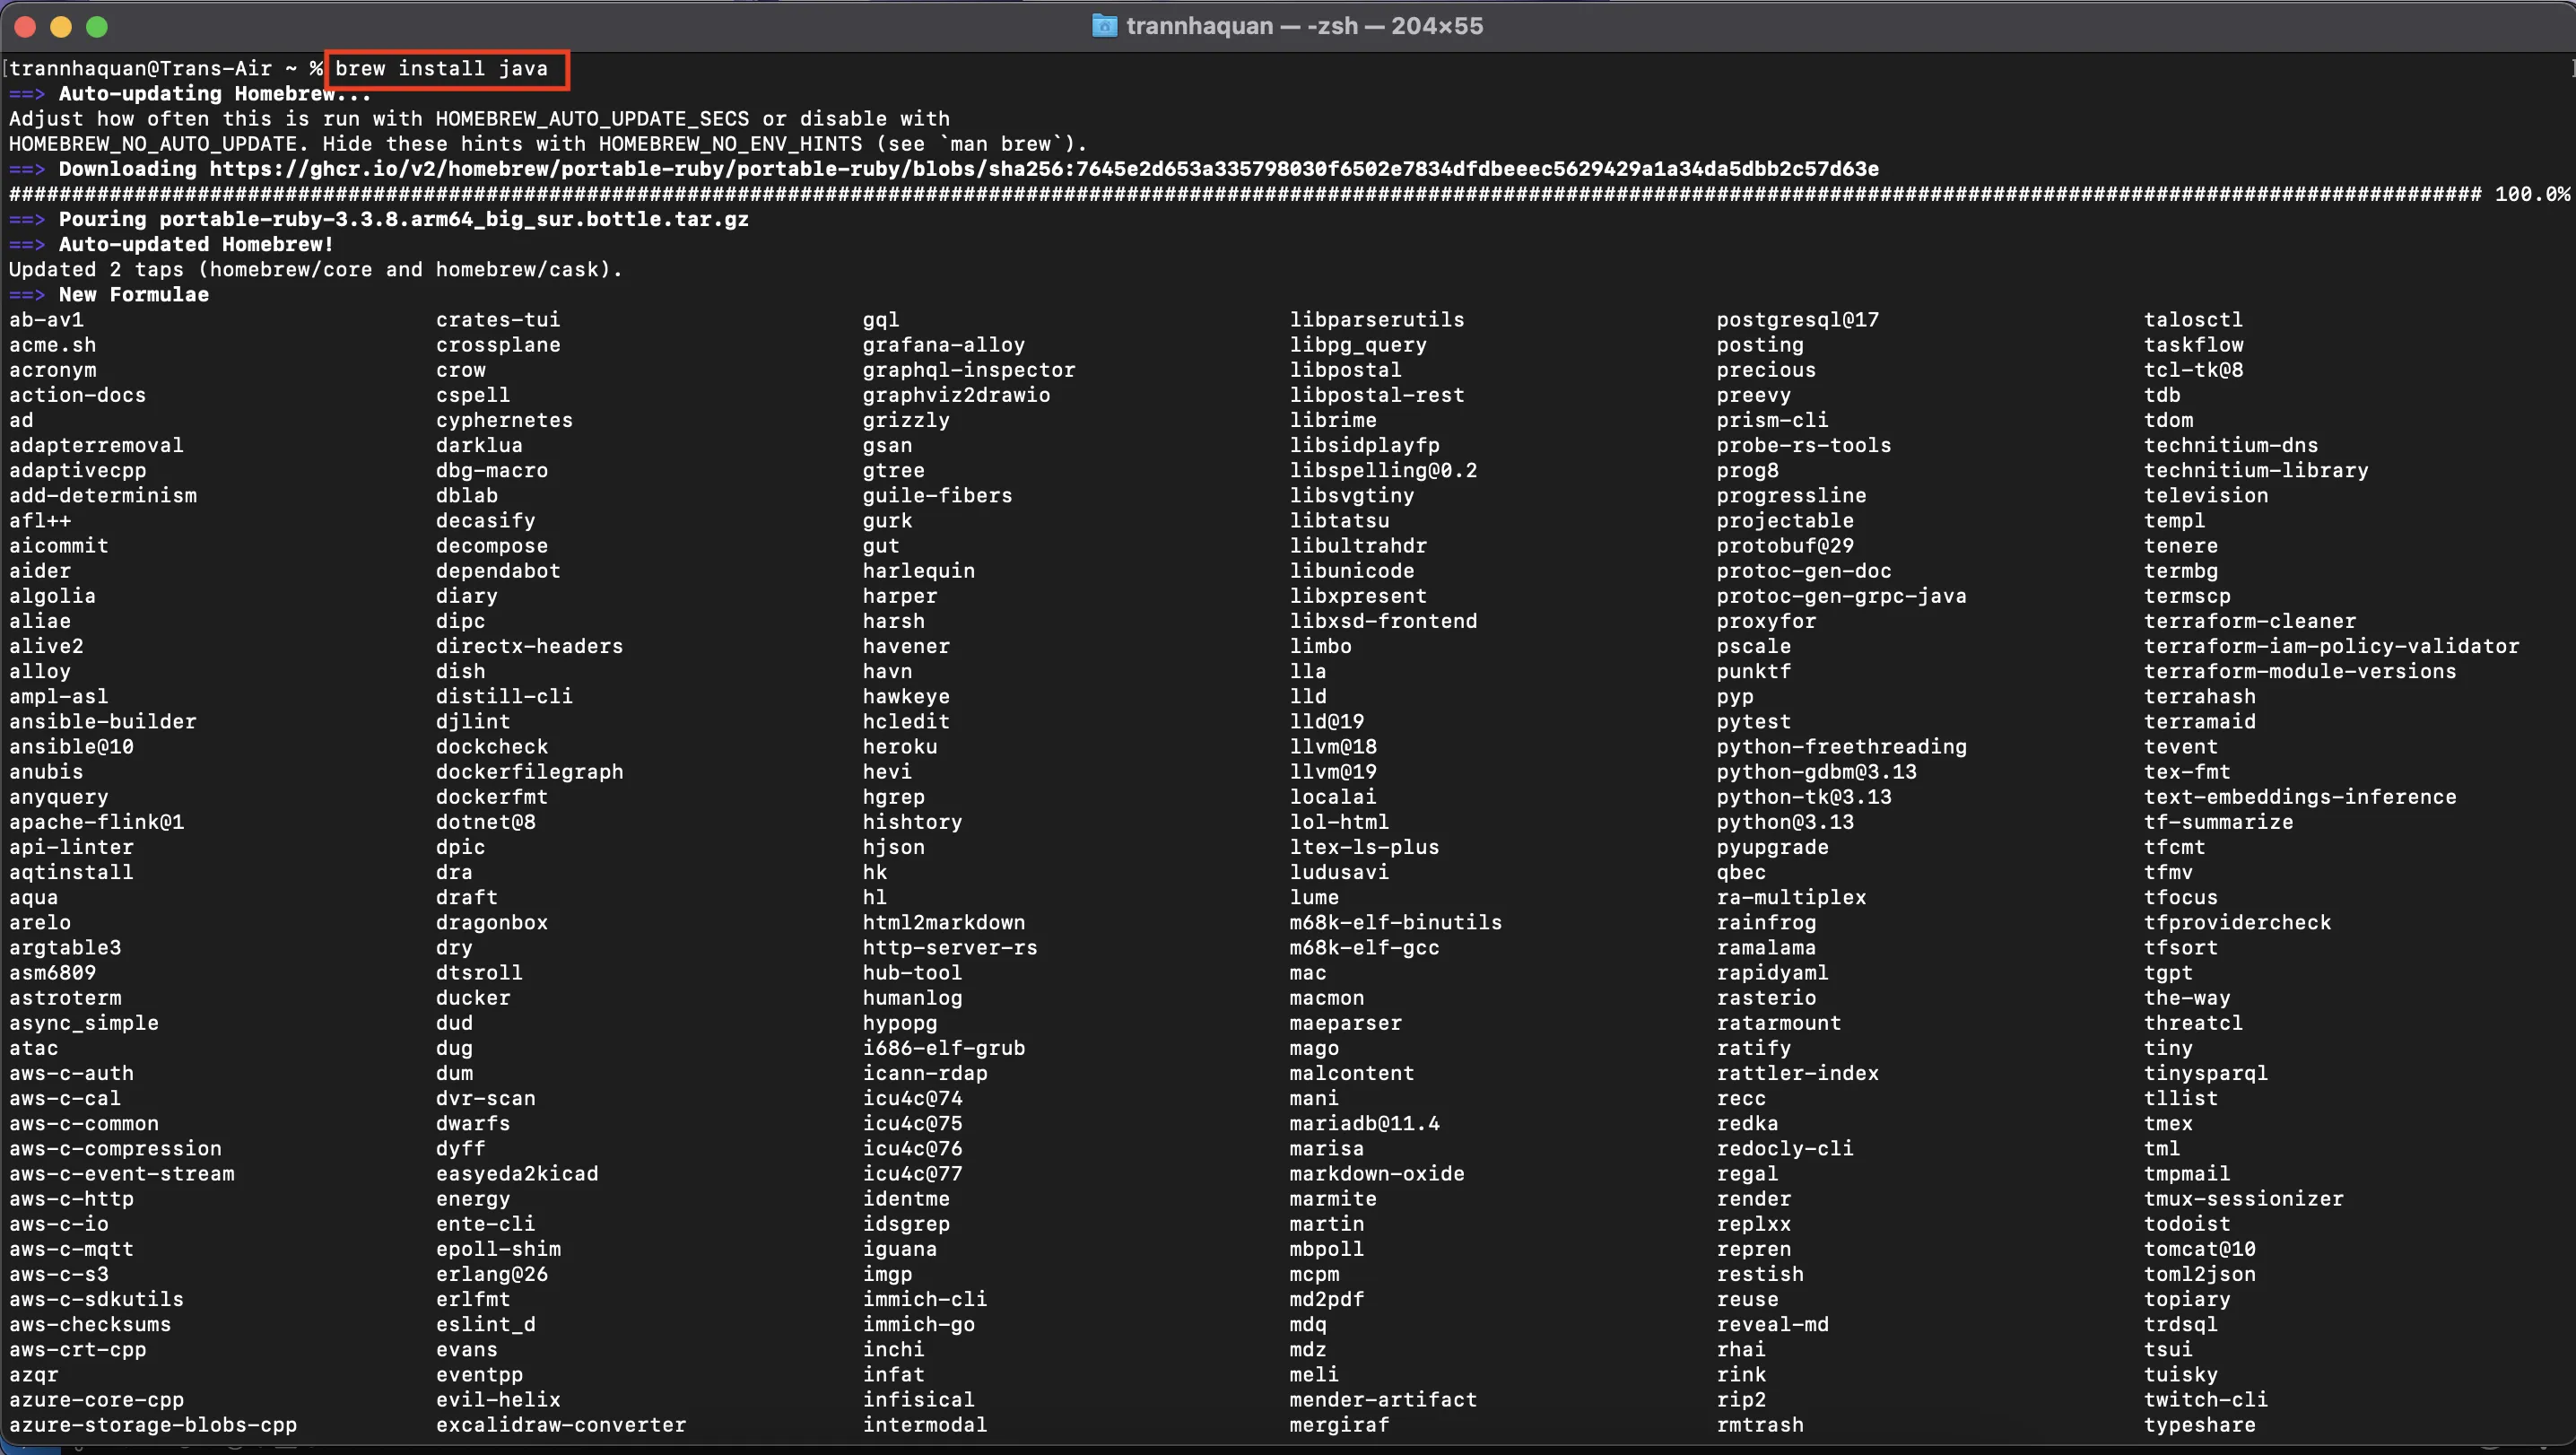The width and height of the screenshot is (2576, 1455).
Task: Click the python-freethreading formula name
Action: pyautogui.click(x=1841, y=747)
